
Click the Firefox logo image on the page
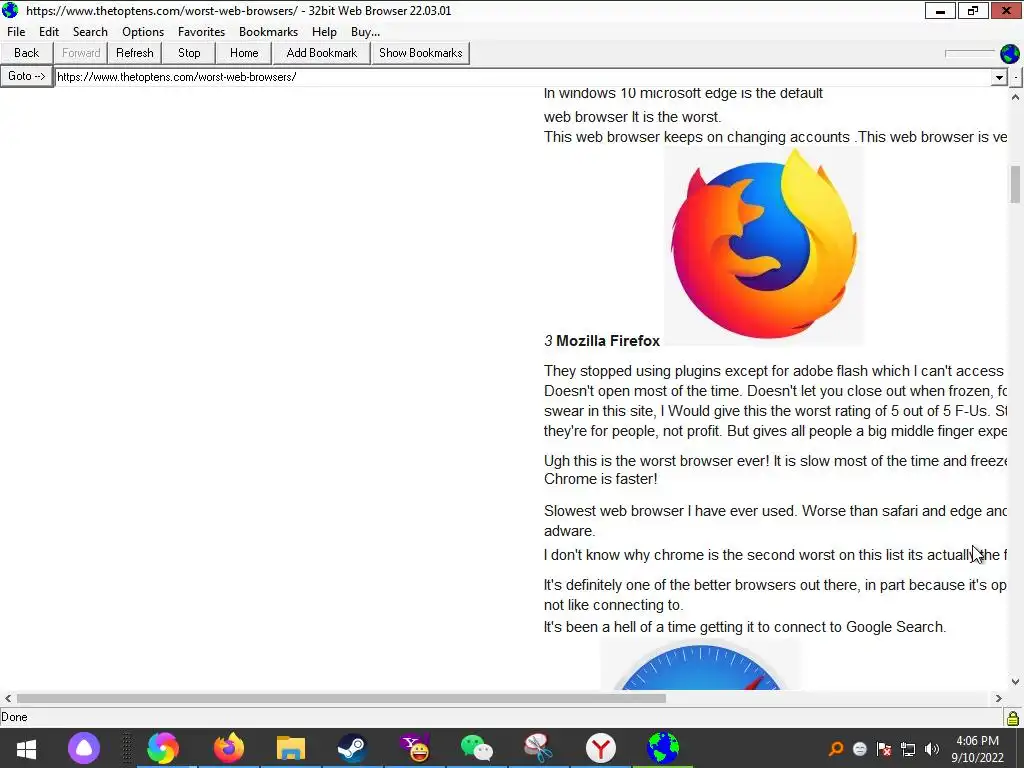click(763, 245)
